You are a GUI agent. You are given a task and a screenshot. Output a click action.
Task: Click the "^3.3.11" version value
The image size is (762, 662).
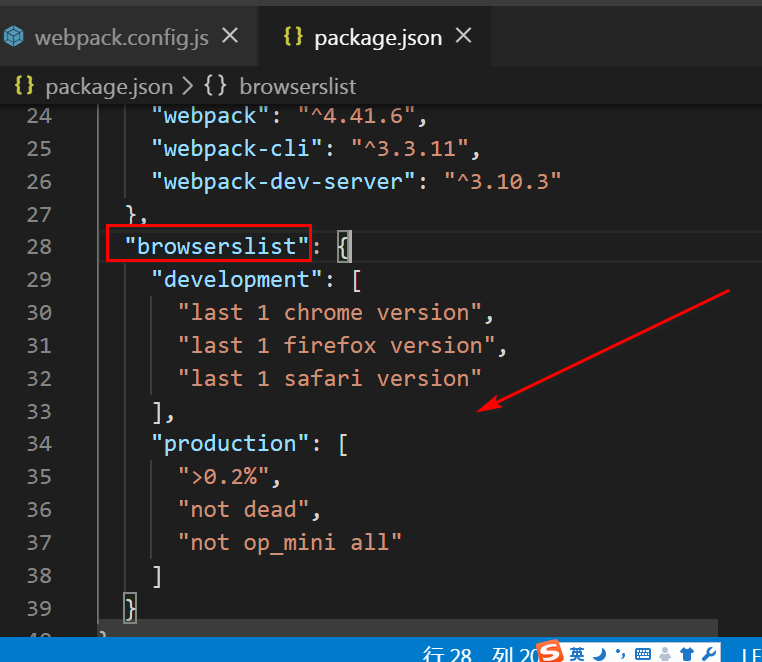pyautogui.click(x=410, y=148)
